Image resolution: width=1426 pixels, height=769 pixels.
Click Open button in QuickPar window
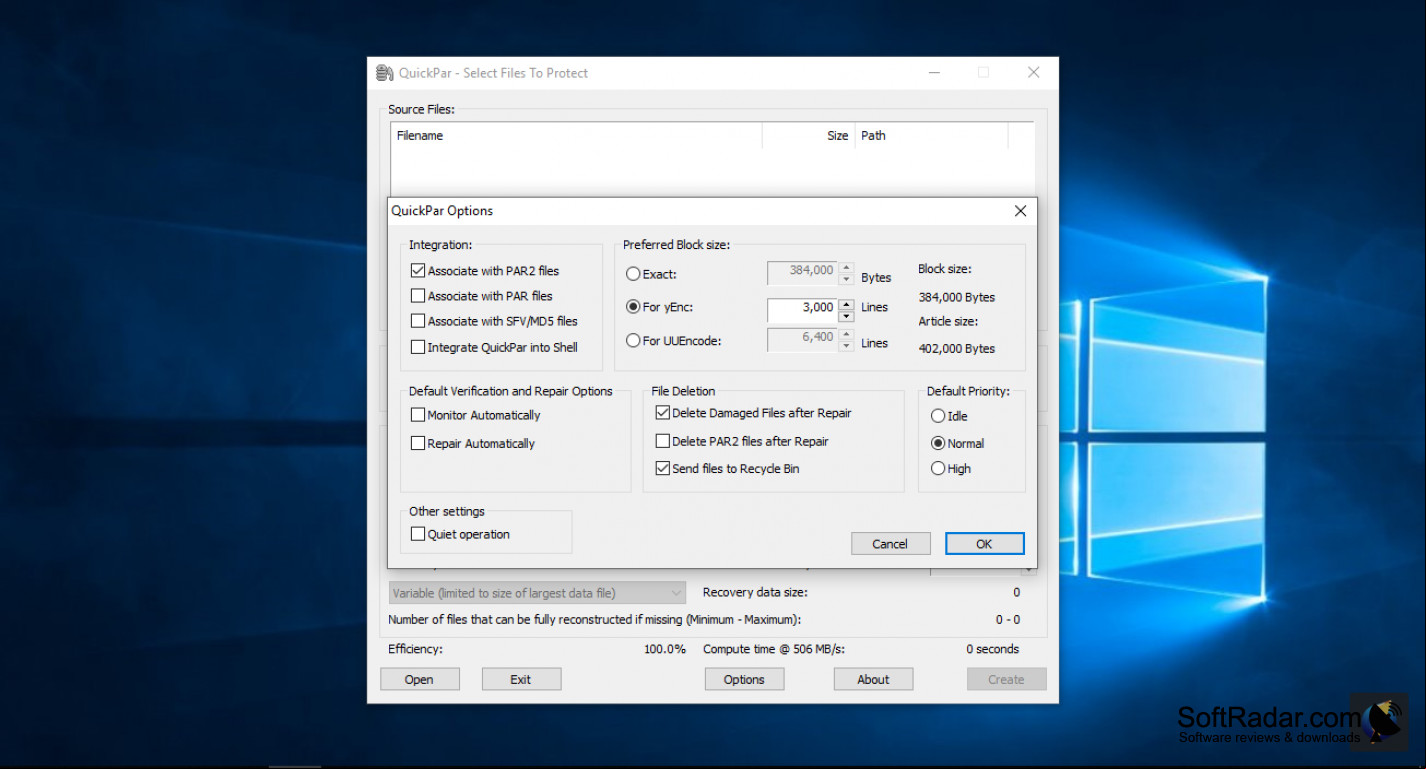coord(419,679)
